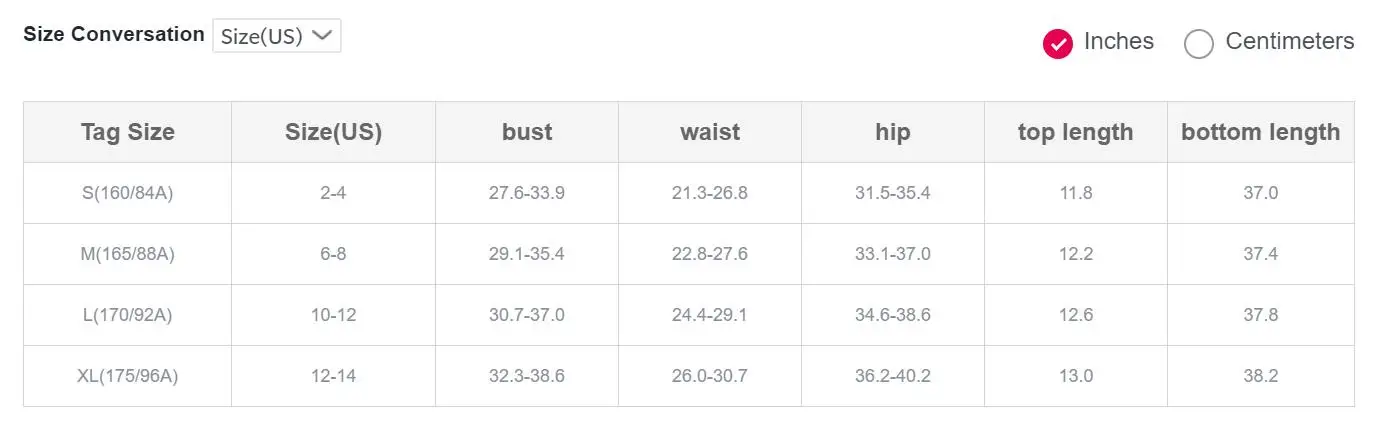
Task: Select the Inches radio button
Action: [x=1057, y=43]
